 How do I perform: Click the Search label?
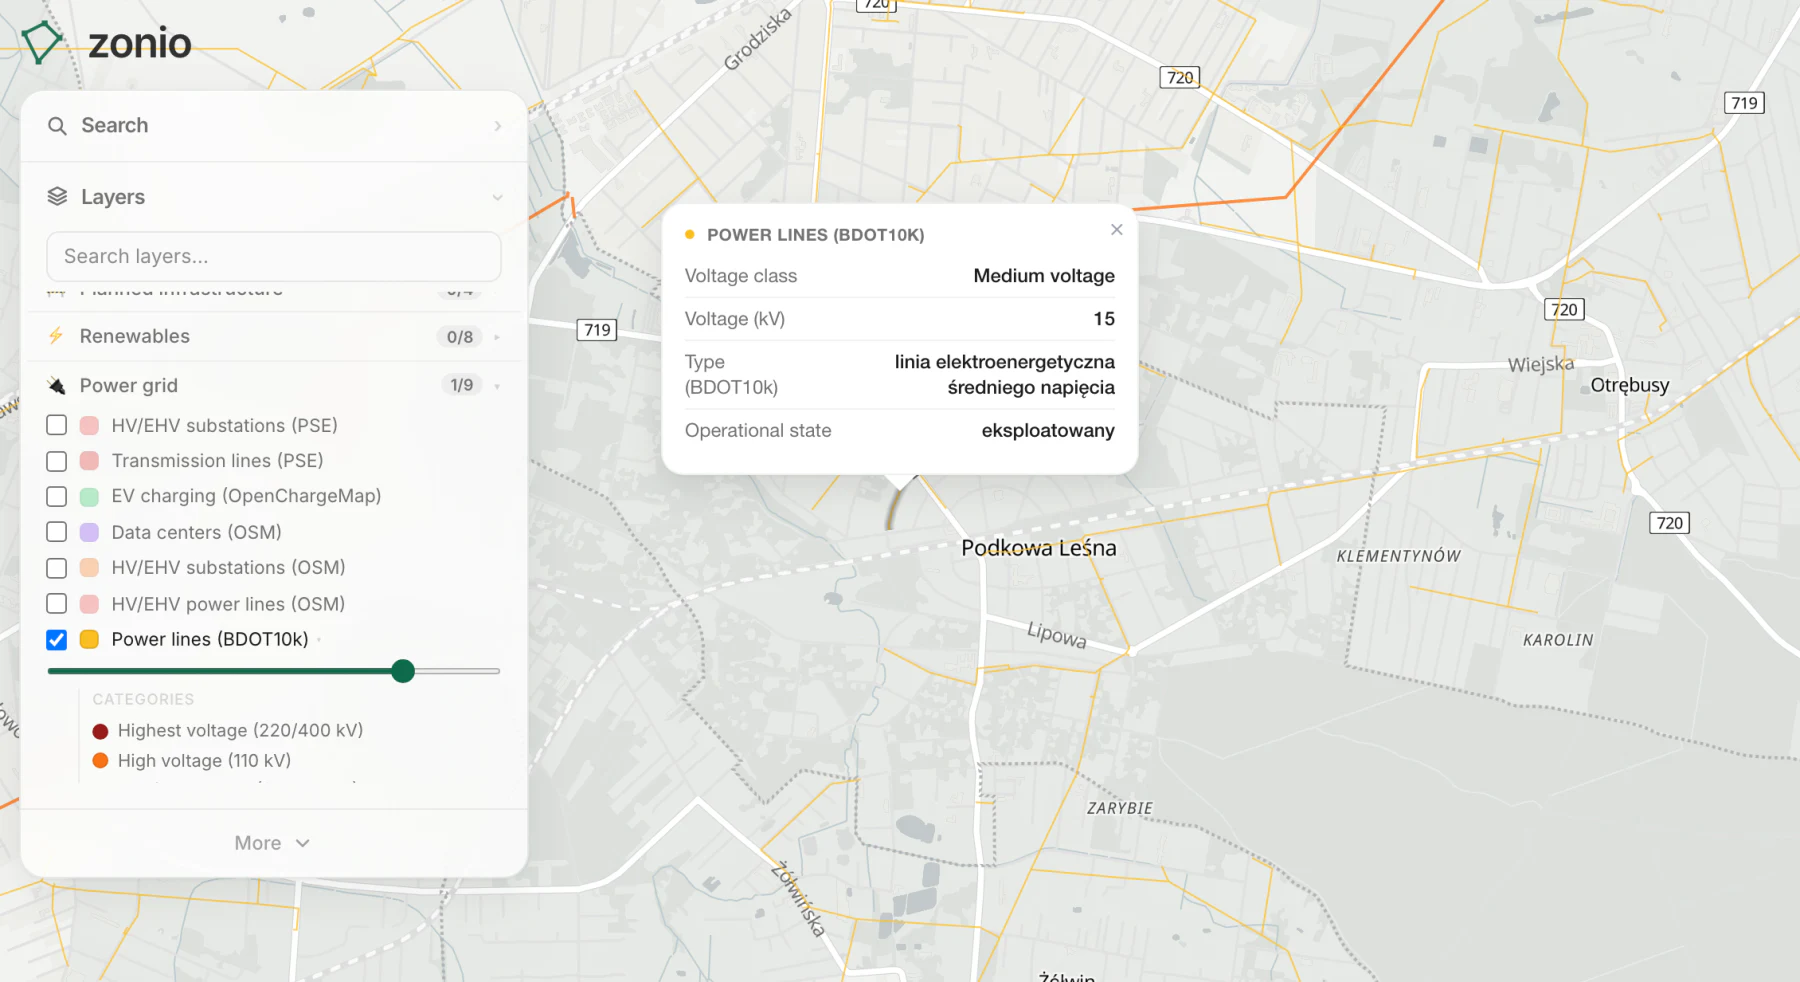point(115,126)
